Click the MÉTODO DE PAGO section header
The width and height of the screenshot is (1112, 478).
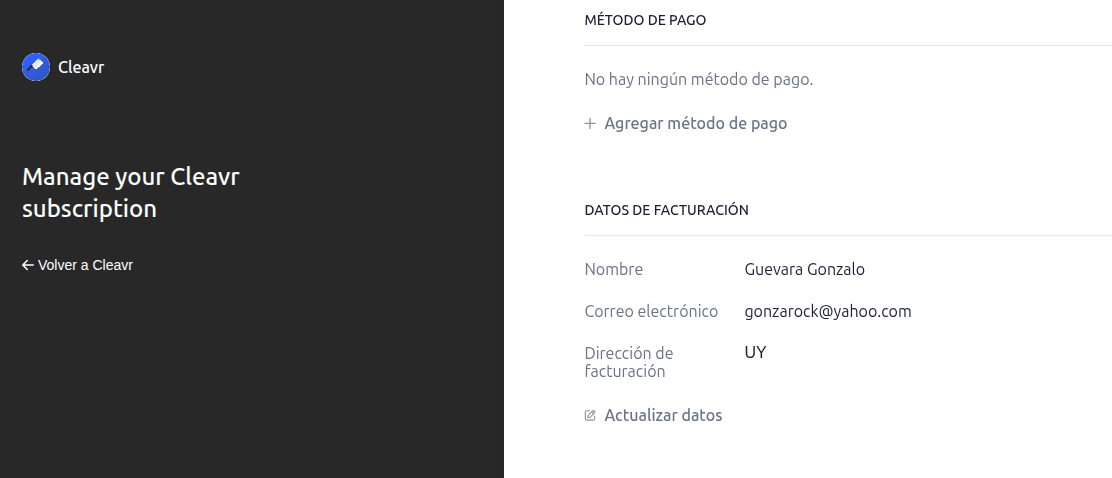click(645, 20)
